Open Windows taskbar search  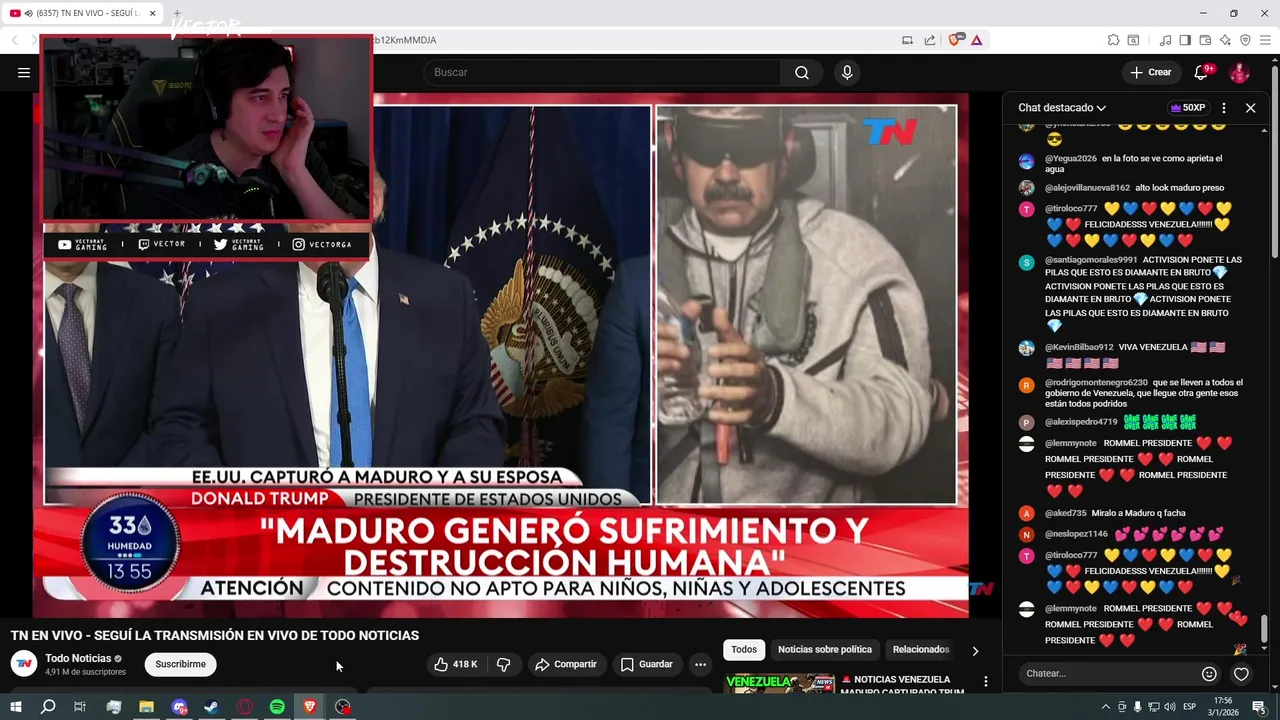[x=48, y=707]
